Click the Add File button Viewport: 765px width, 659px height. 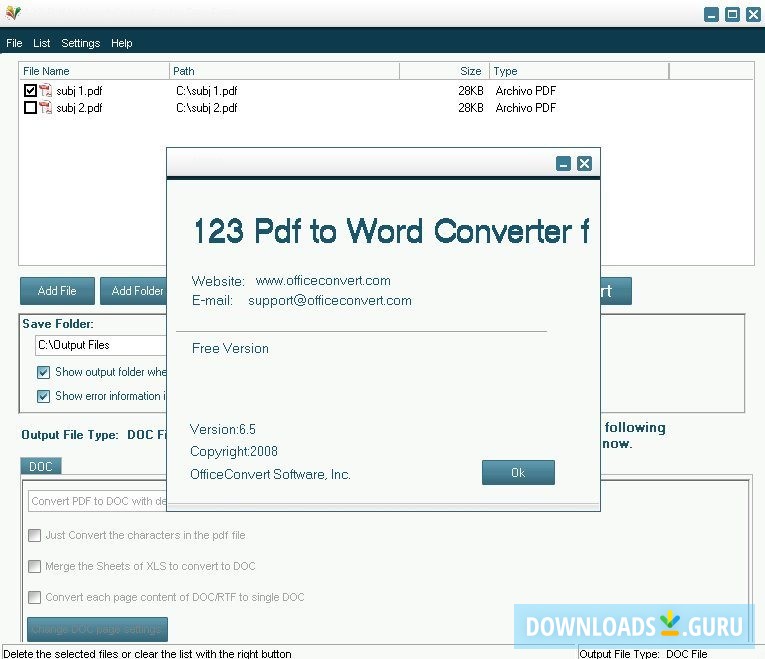(x=57, y=291)
